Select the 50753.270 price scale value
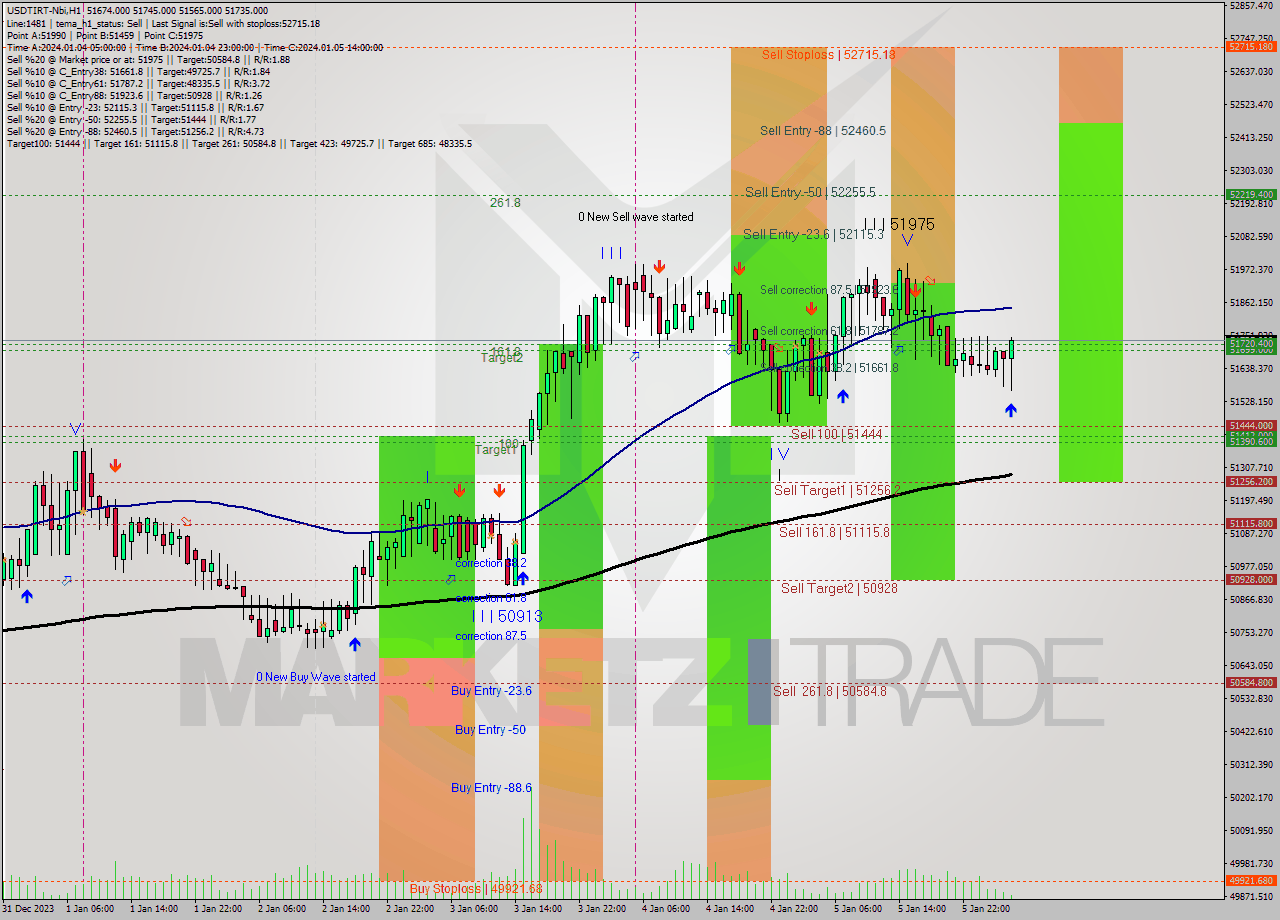The height and width of the screenshot is (920, 1280). click(x=1251, y=632)
